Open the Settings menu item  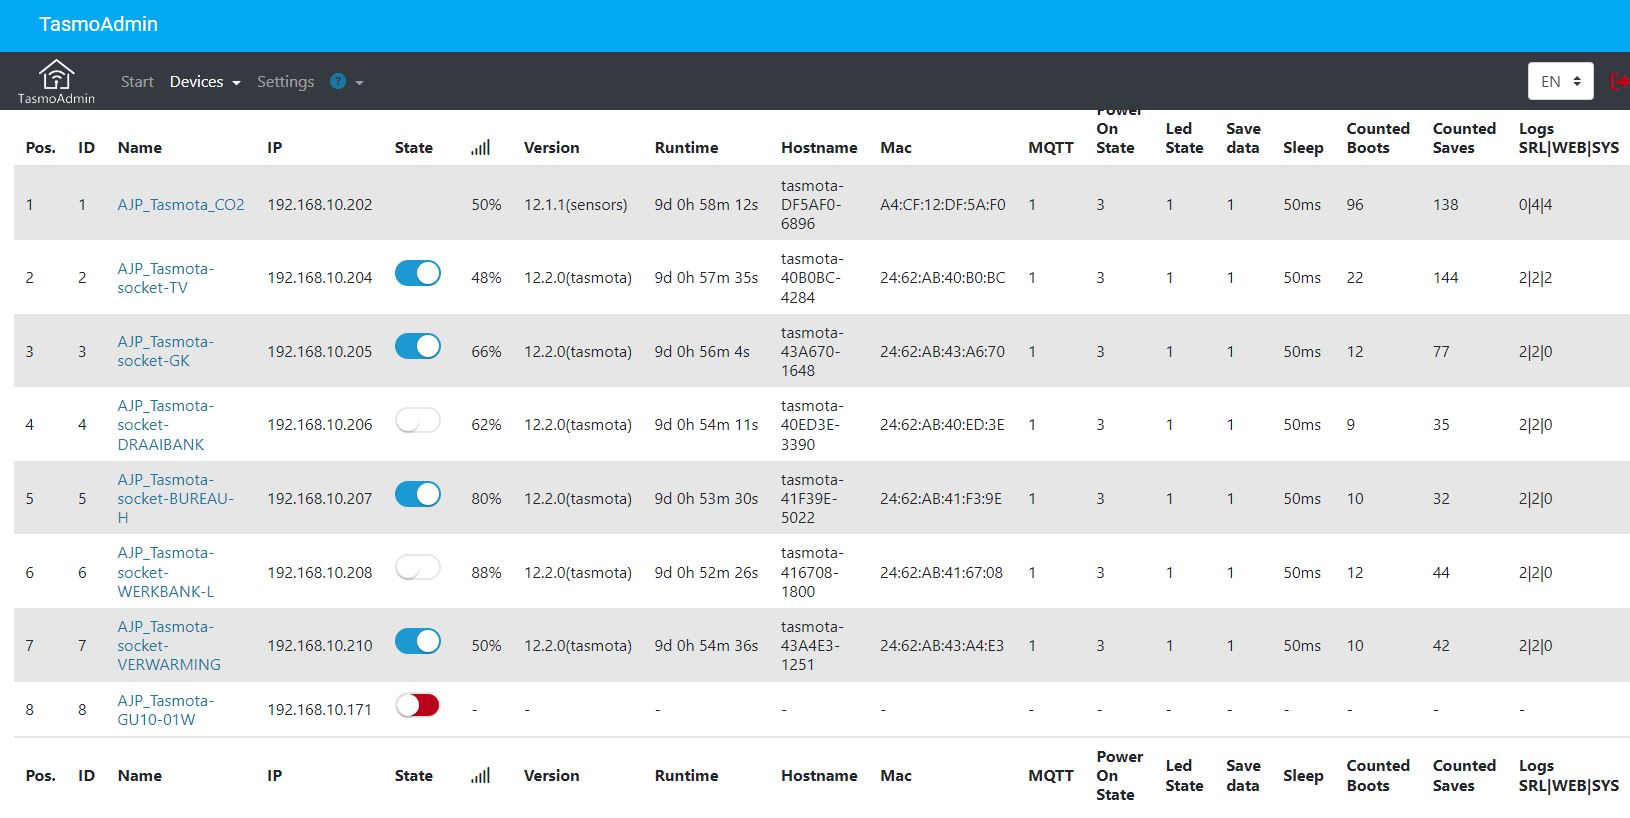(285, 82)
